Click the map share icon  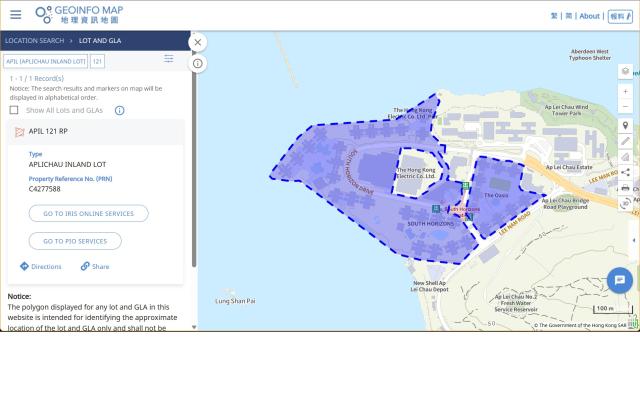point(625,172)
